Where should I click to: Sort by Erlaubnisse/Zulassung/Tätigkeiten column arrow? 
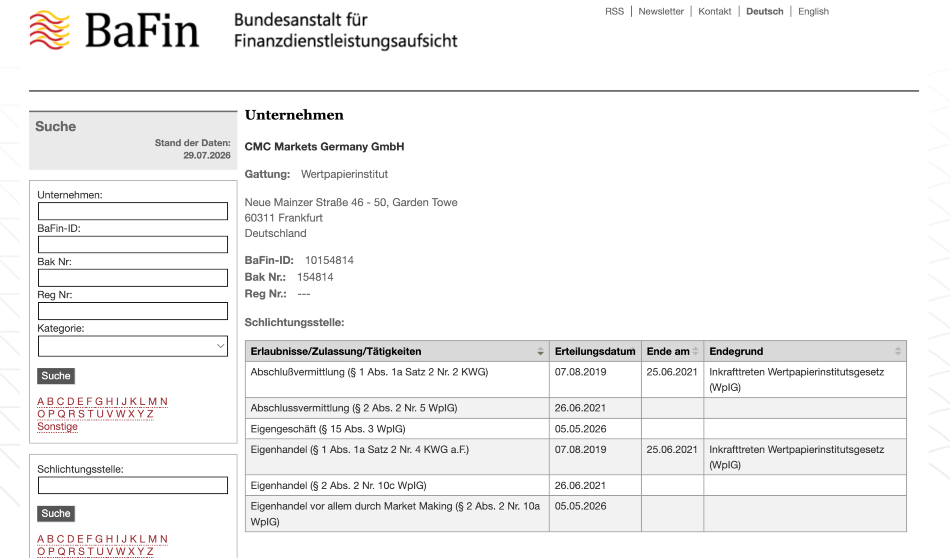coord(540,351)
